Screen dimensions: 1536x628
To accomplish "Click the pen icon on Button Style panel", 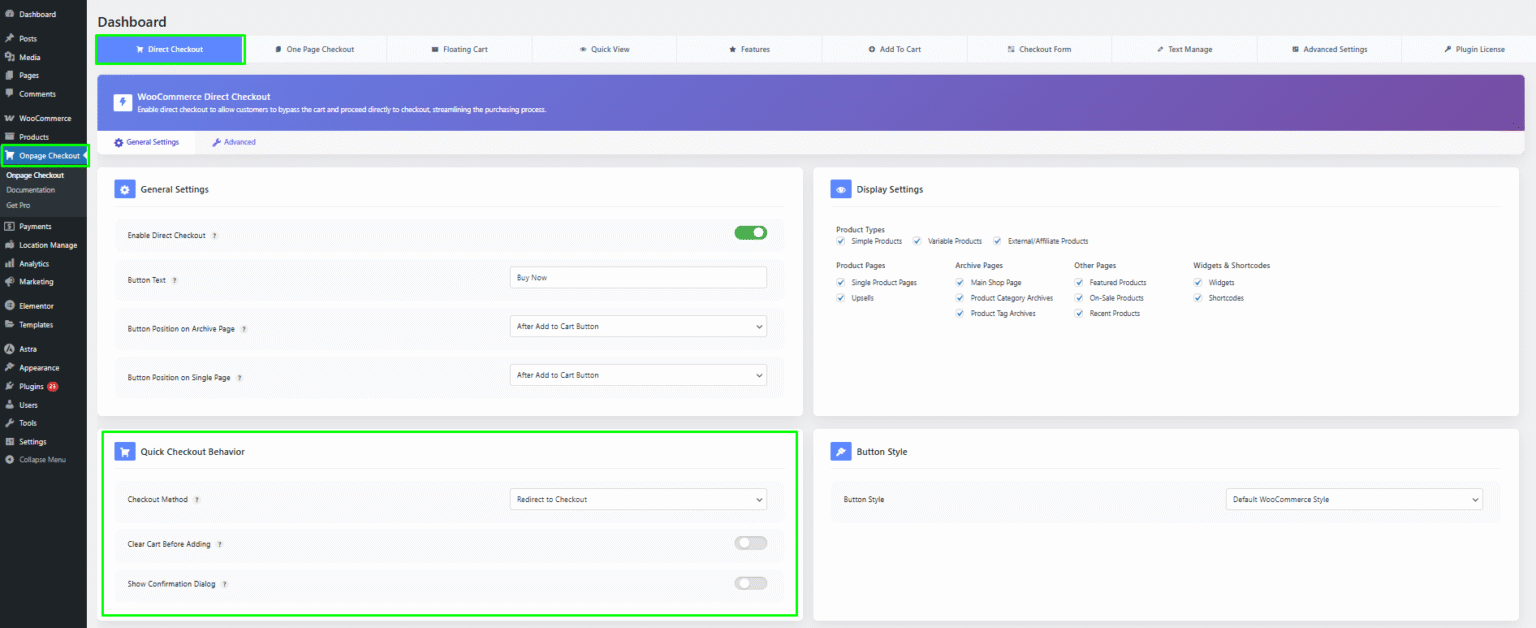I will click(840, 451).
